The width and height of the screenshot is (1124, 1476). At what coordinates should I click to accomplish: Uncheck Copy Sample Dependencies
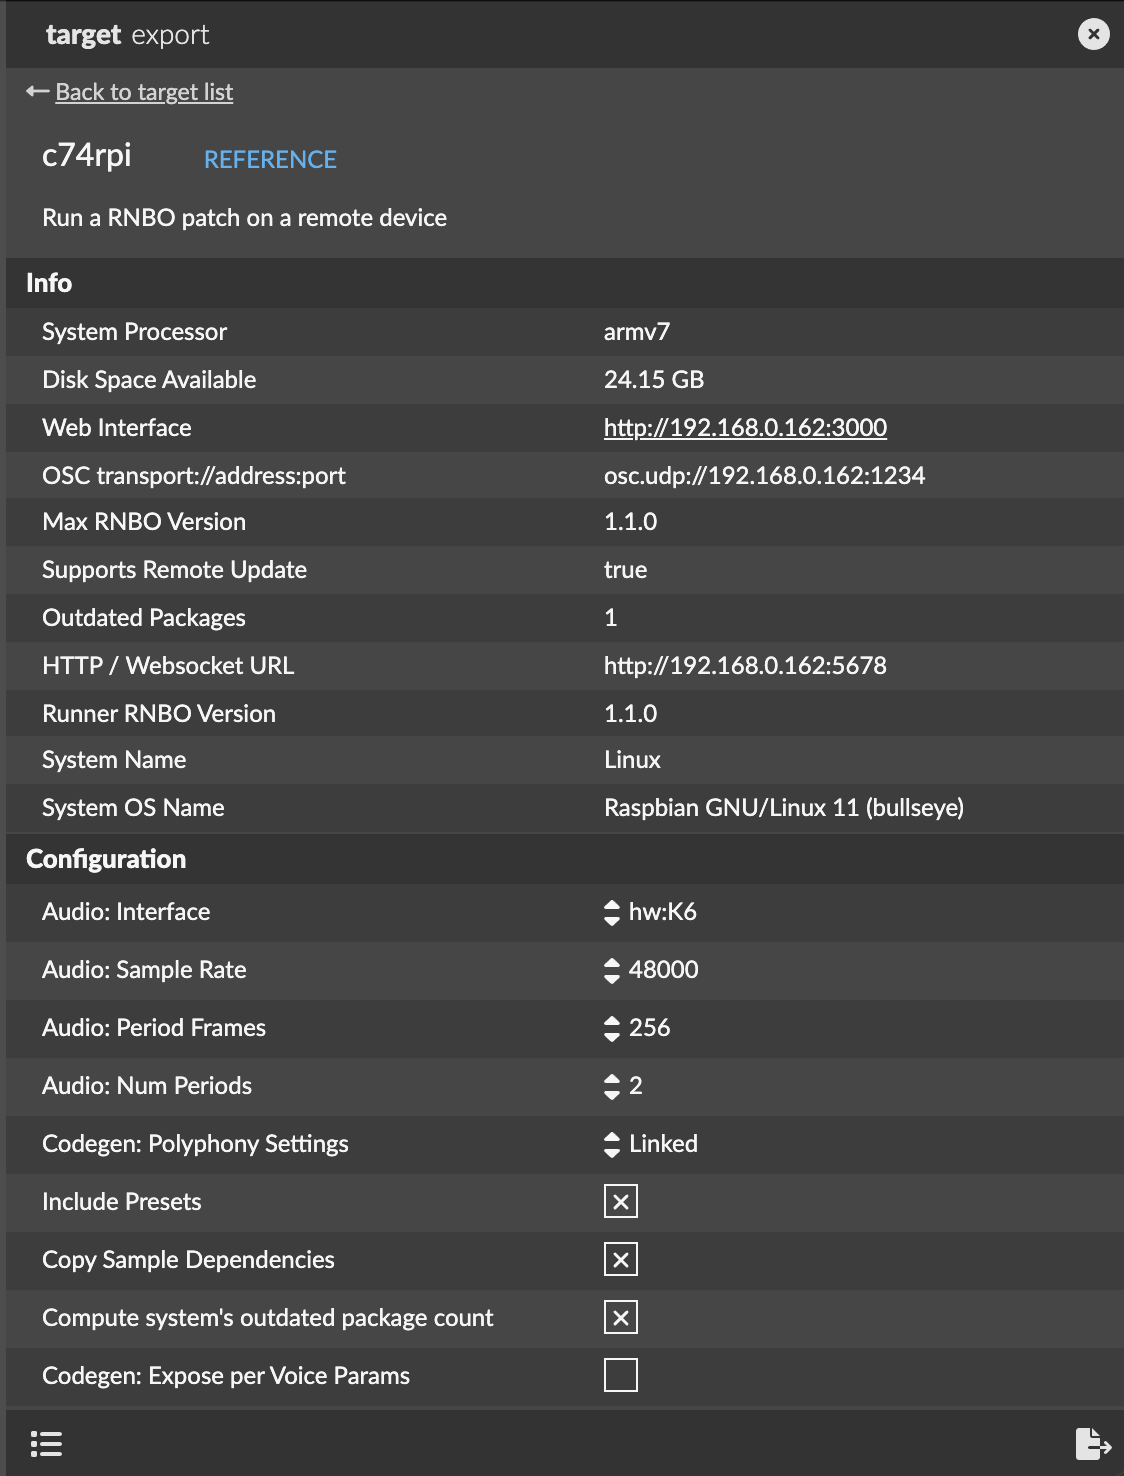[620, 1260]
